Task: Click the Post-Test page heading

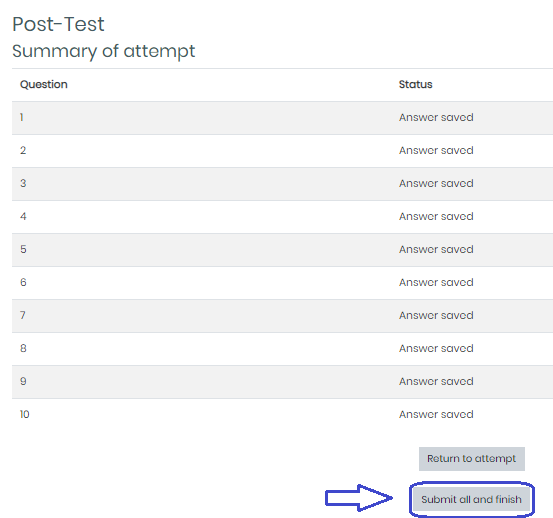Action: tap(58, 24)
